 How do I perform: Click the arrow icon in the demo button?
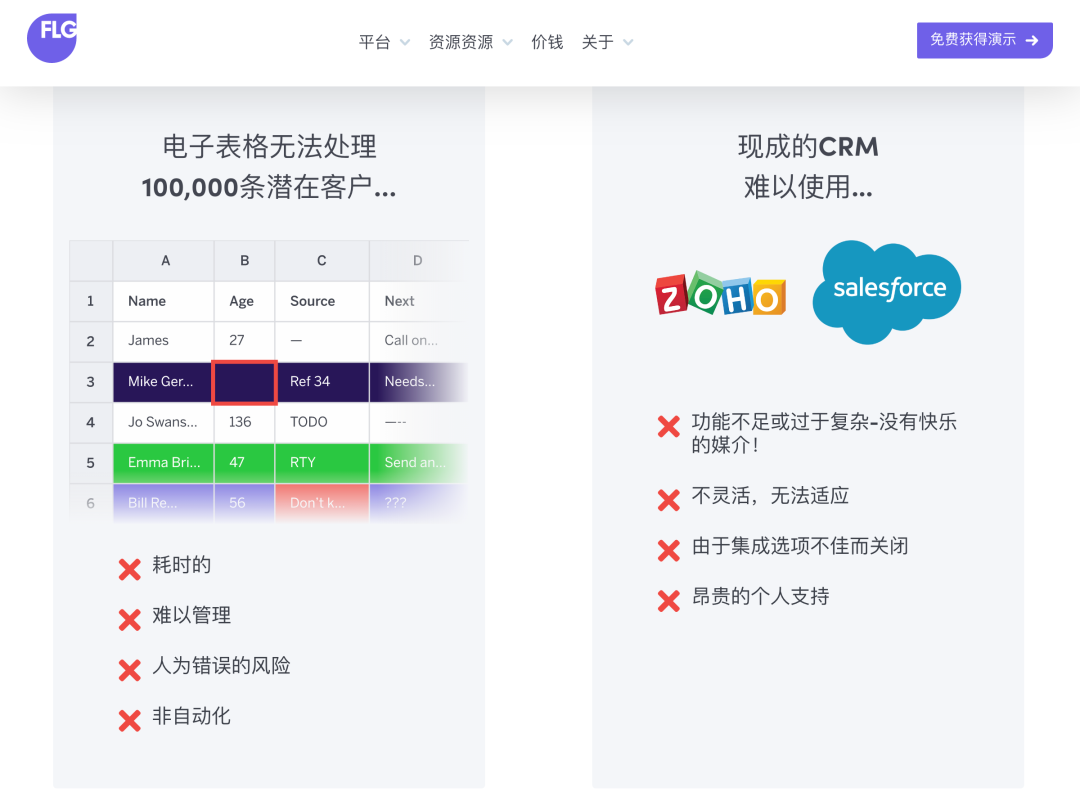click(1032, 41)
